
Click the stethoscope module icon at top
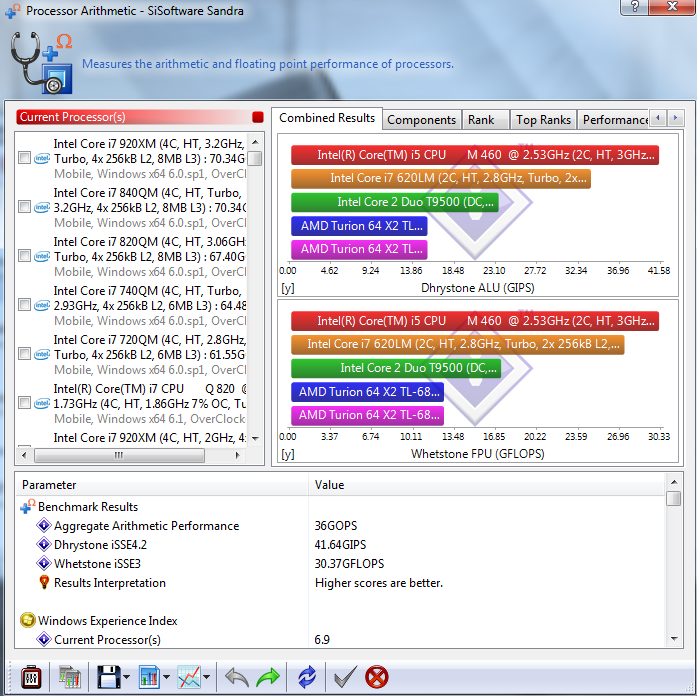tap(41, 63)
